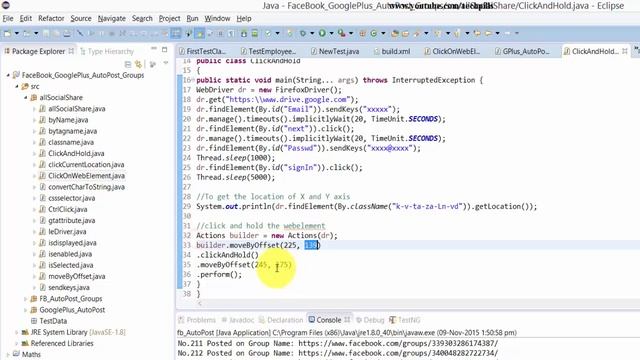Open the Source menu
The height and width of the screenshot is (360, 640).
pyautogui.click(x=81, y=18)
